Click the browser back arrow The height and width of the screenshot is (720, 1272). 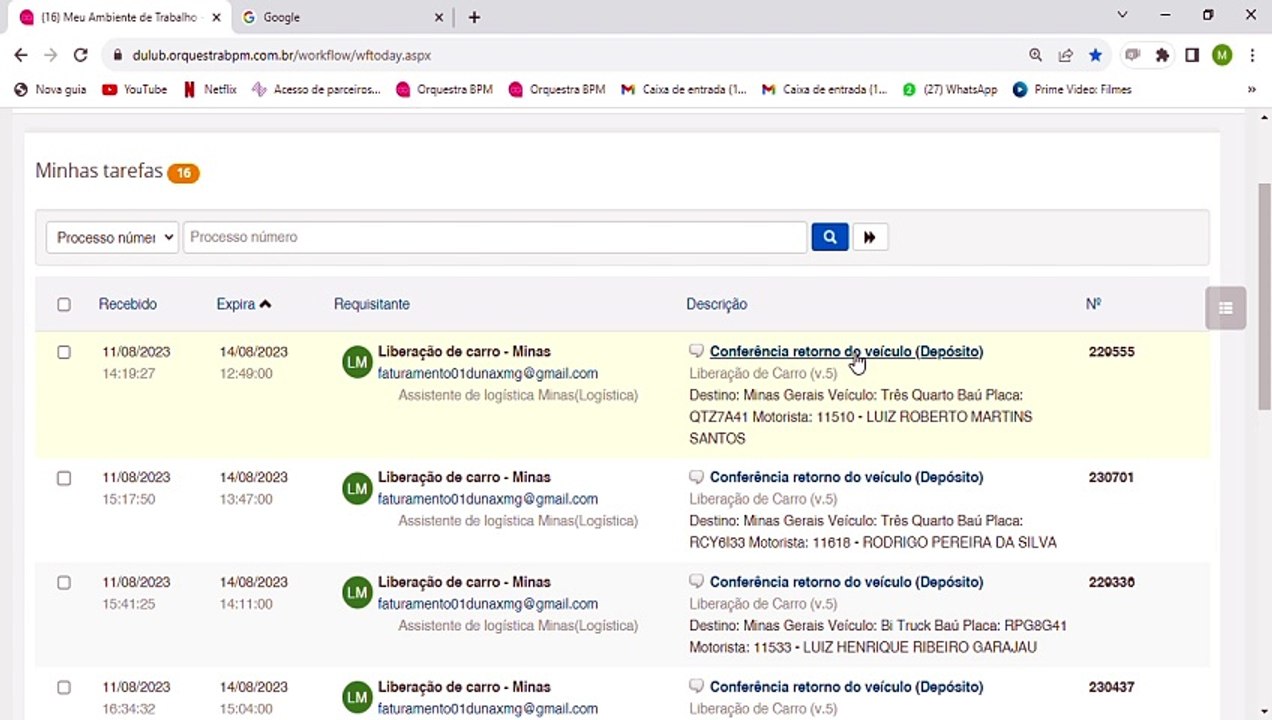(x=21, y=55)
